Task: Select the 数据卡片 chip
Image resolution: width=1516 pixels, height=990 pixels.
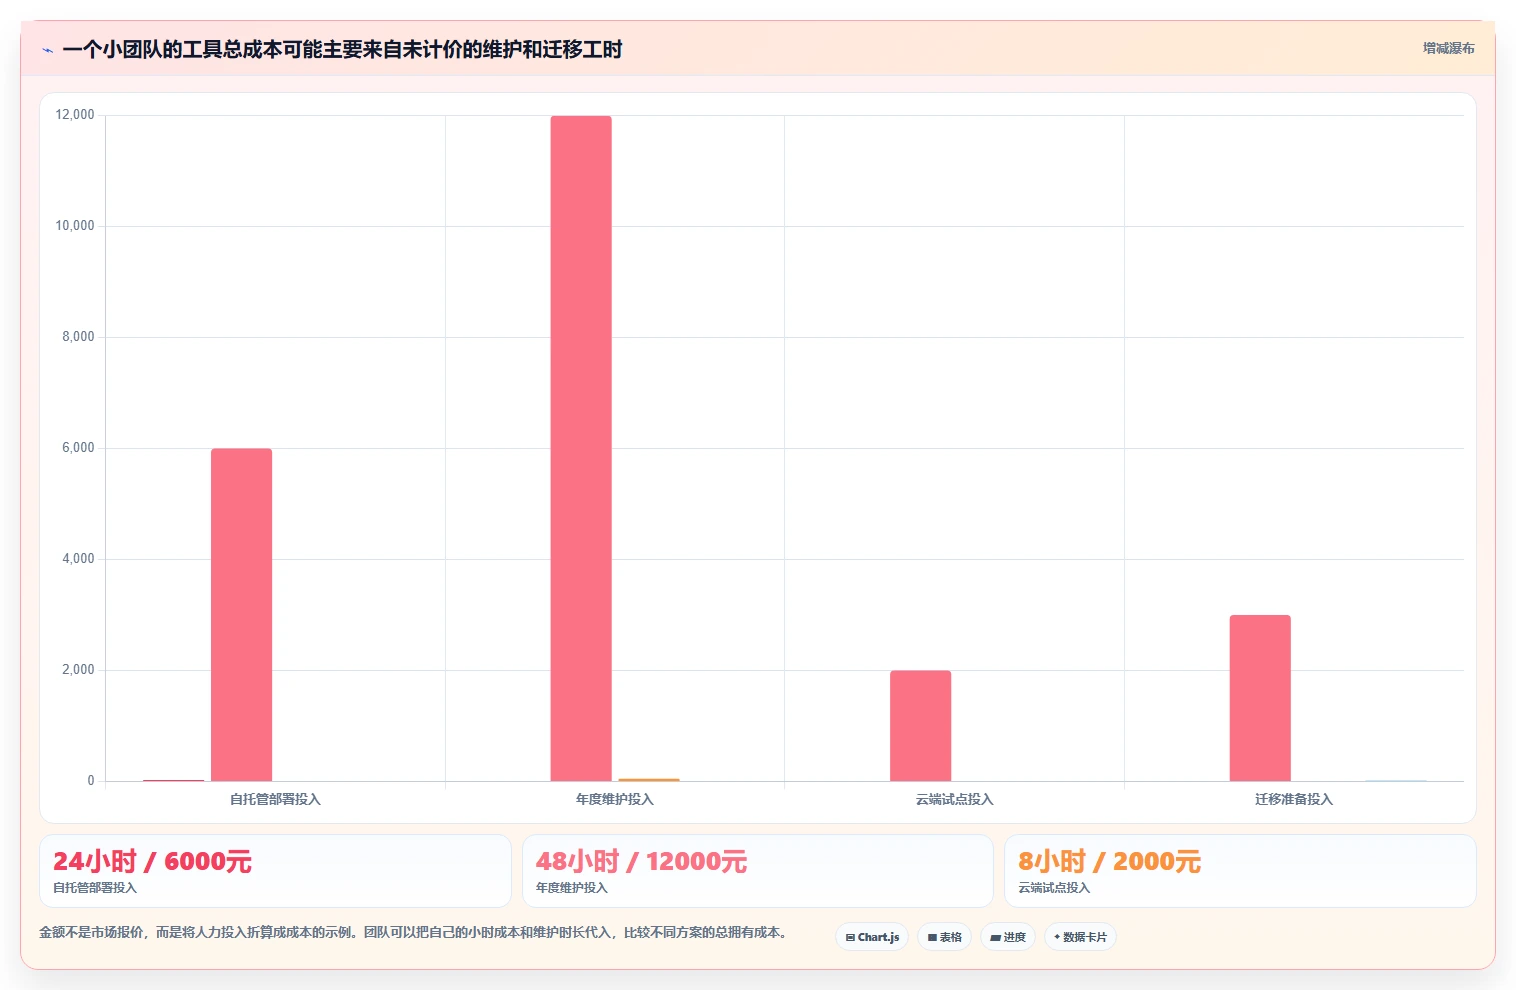Action: tap(1080, 937)
